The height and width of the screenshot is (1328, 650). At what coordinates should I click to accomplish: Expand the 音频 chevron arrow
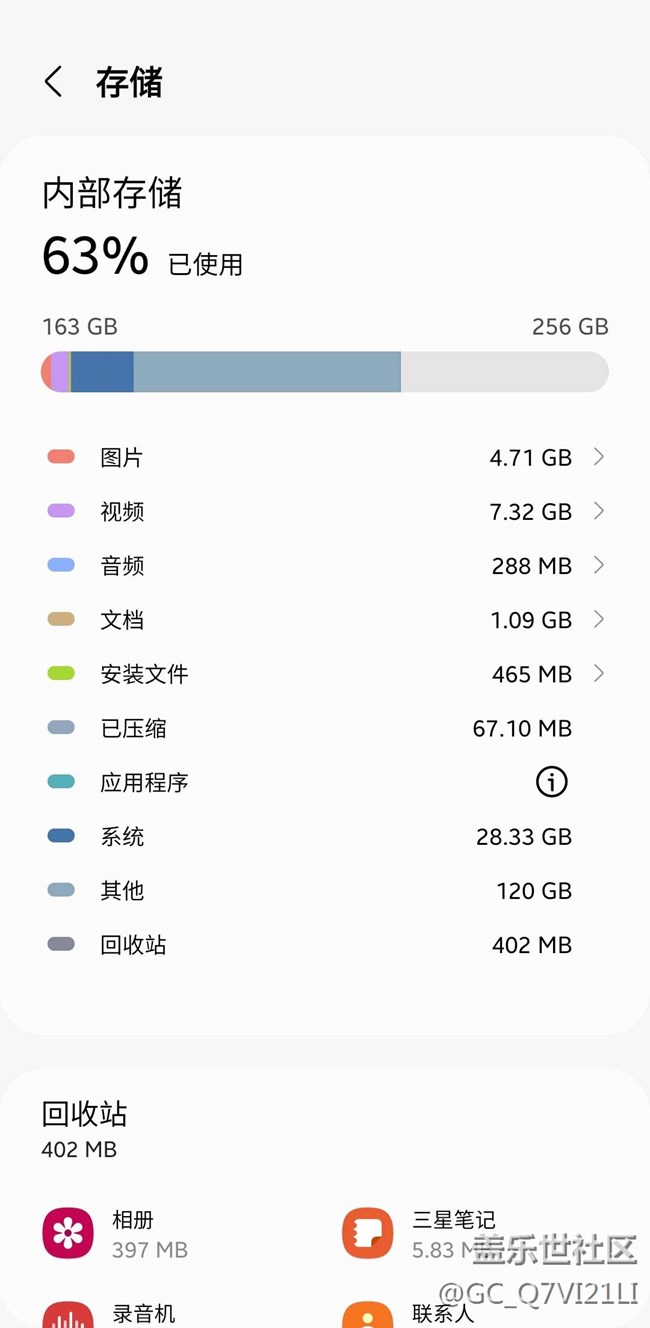pyautogui.click(x=598, y=565)
